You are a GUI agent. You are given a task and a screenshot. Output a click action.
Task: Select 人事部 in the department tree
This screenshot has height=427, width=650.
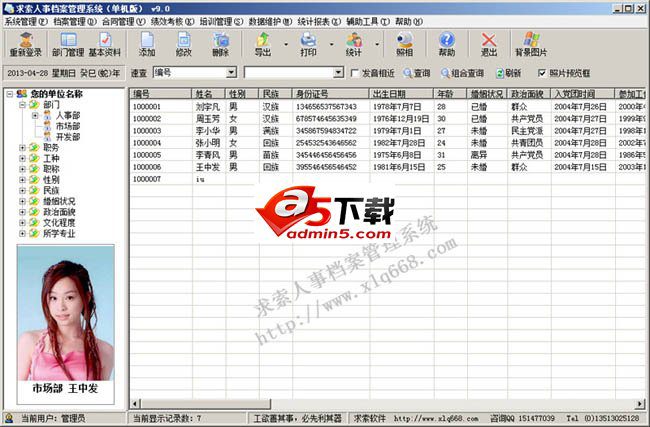point(68,115)
